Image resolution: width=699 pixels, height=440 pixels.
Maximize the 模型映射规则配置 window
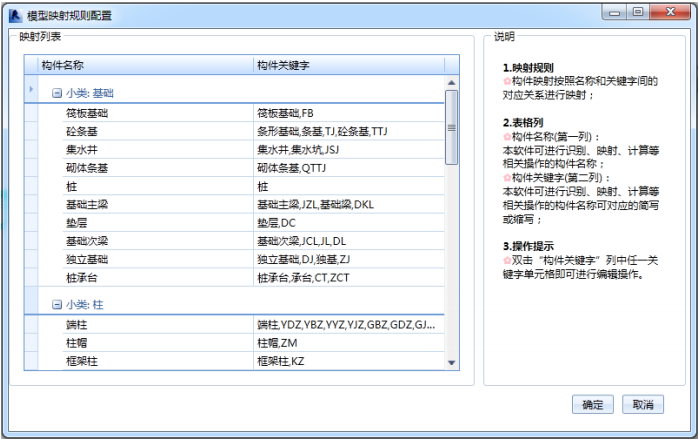638,12
